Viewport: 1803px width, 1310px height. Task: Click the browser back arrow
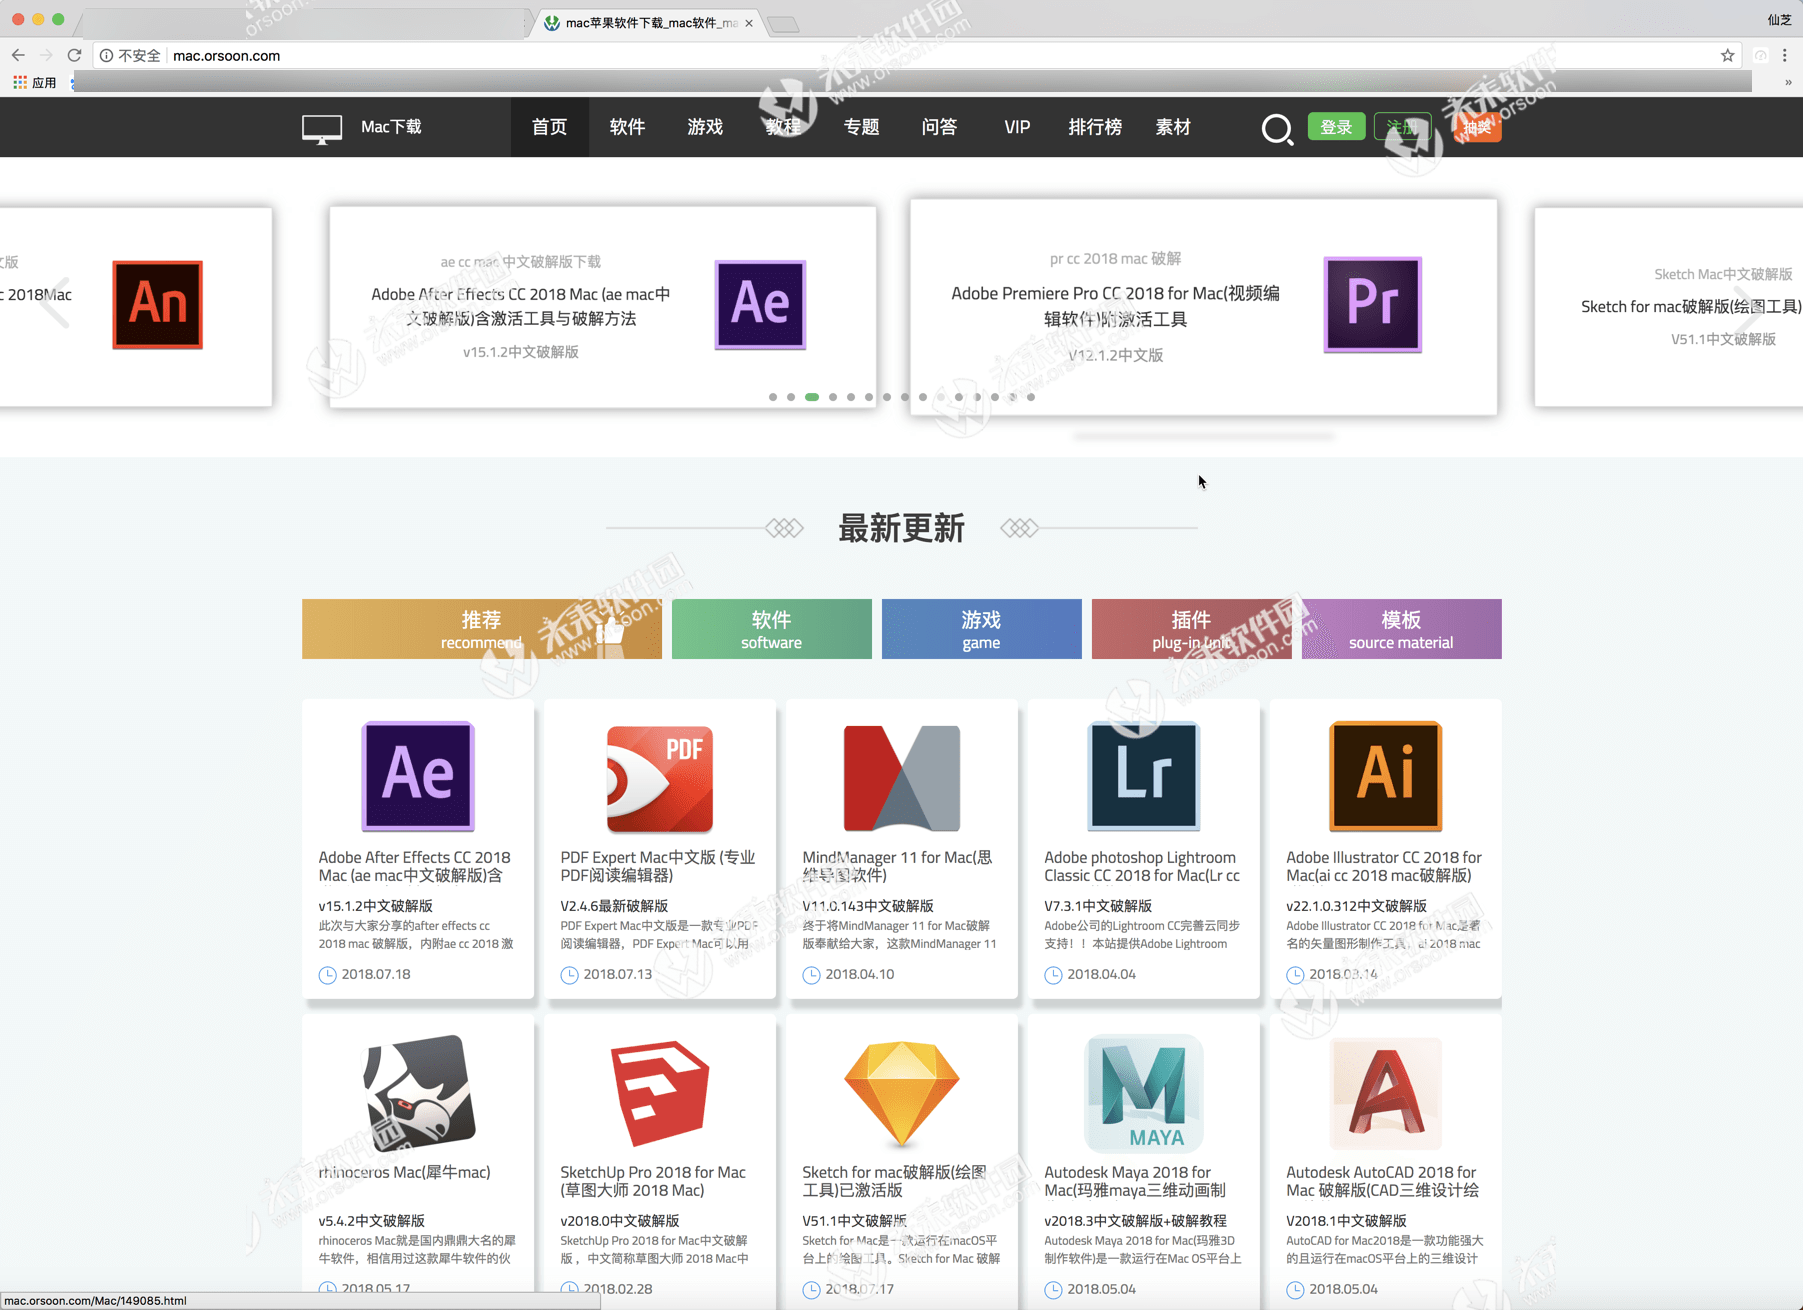pos(18,56)
